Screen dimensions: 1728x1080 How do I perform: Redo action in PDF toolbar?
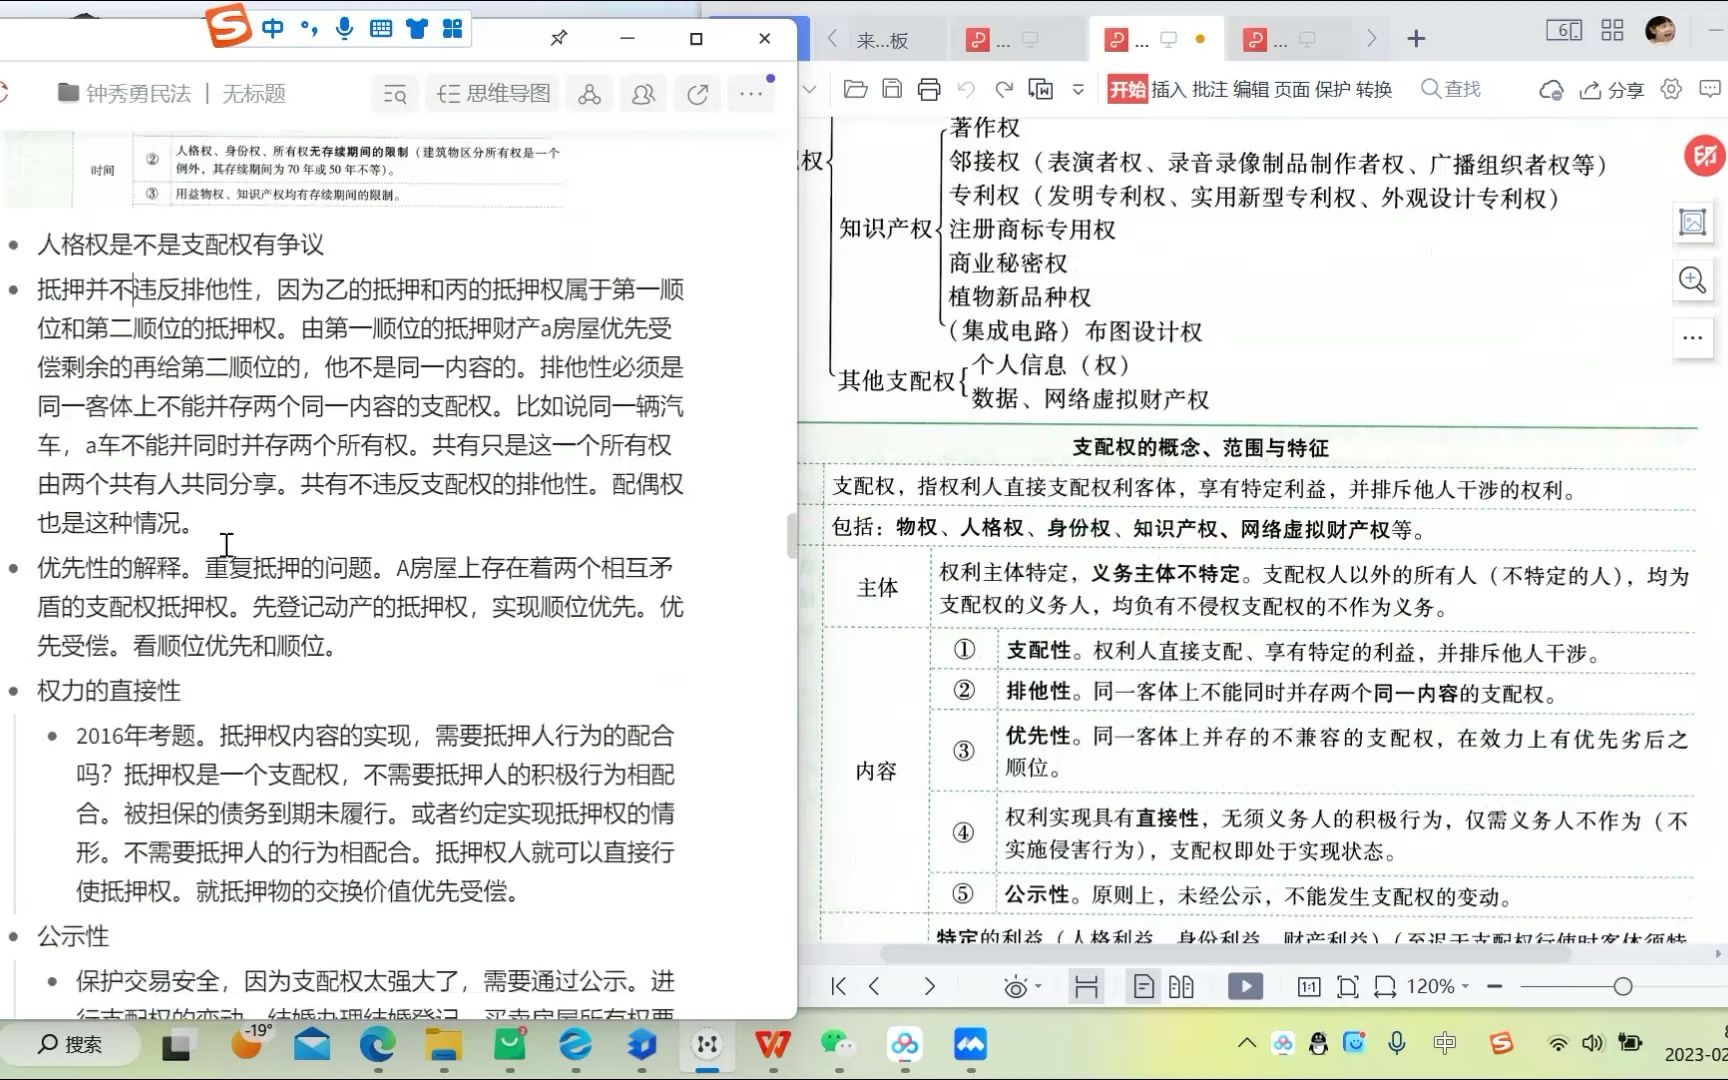coord(1004,89)
